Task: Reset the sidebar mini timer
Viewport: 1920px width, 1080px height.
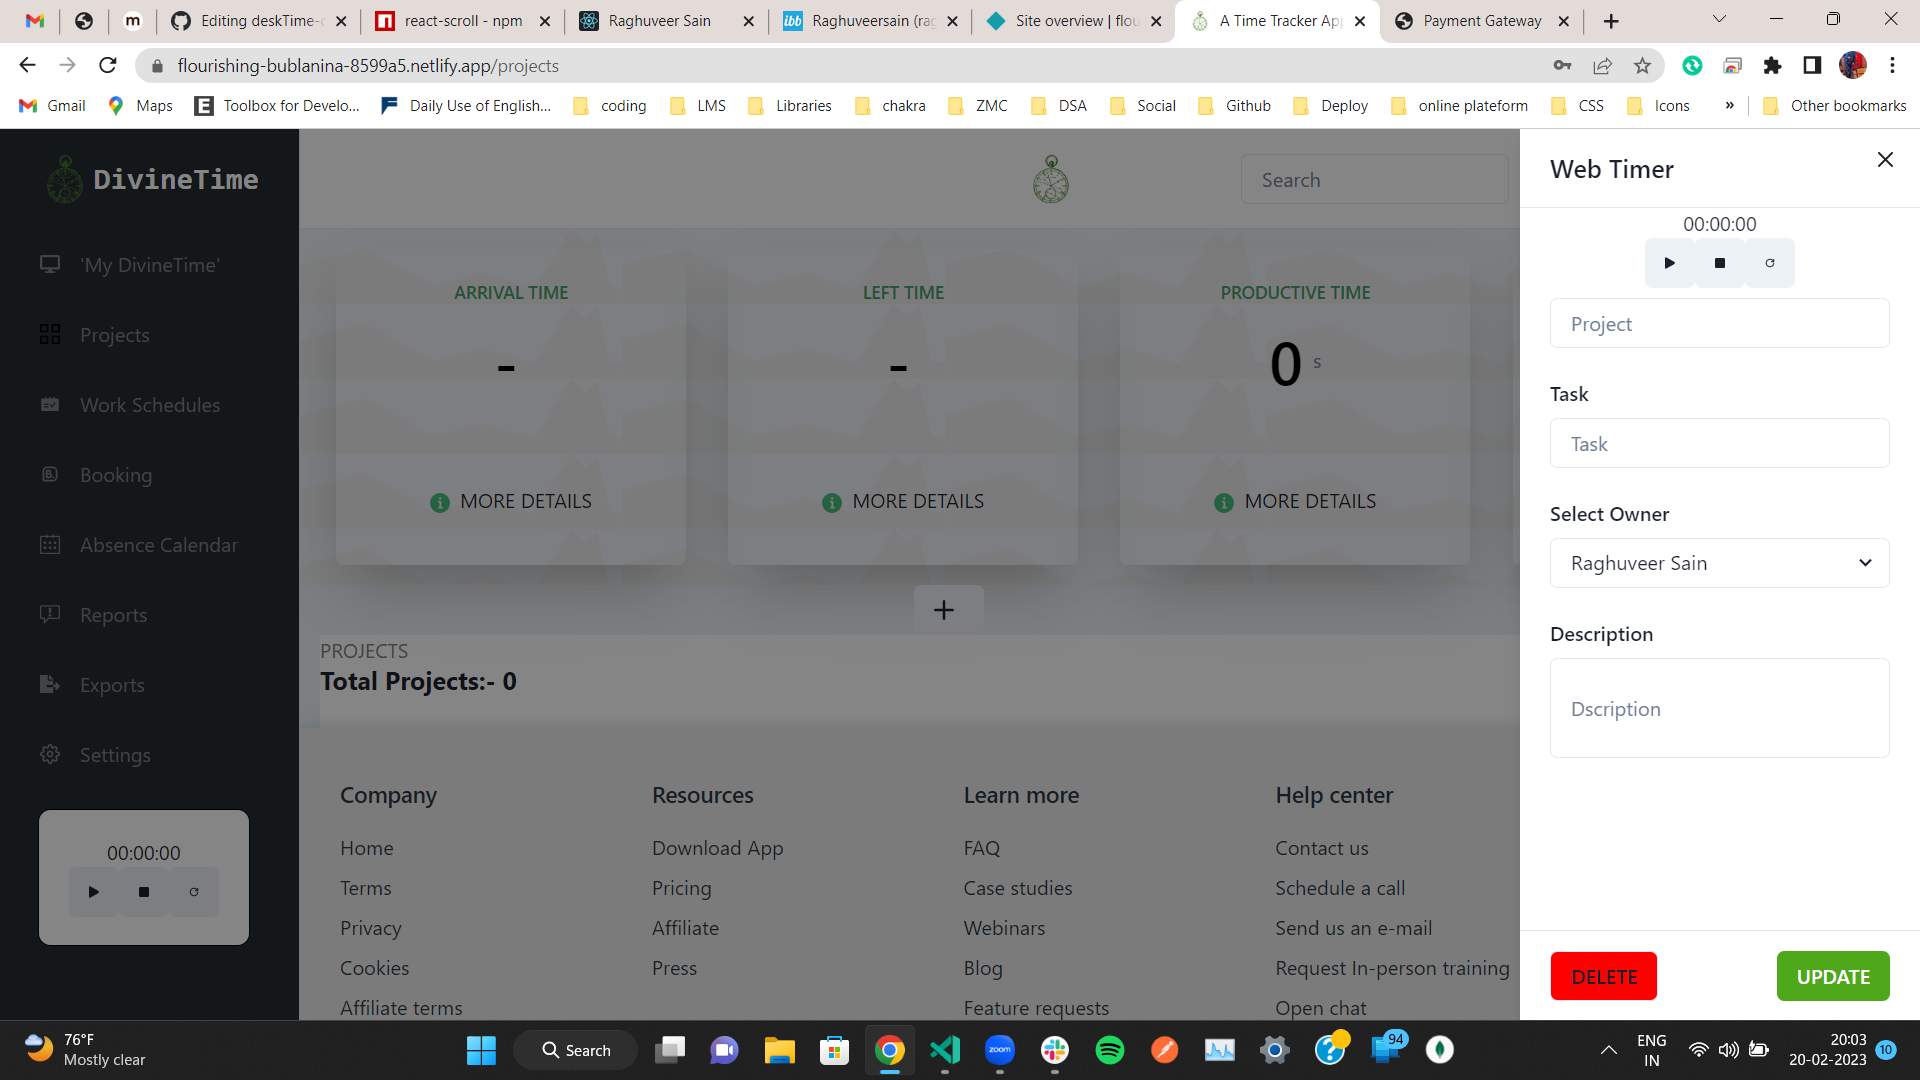Action: click(x=194, y=892)
